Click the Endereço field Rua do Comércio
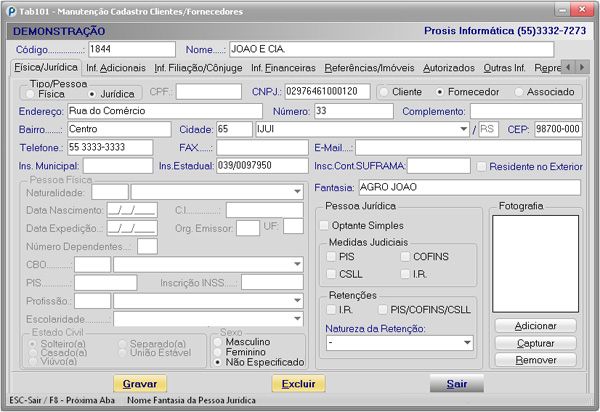600x412 pixels. (165, 111)
